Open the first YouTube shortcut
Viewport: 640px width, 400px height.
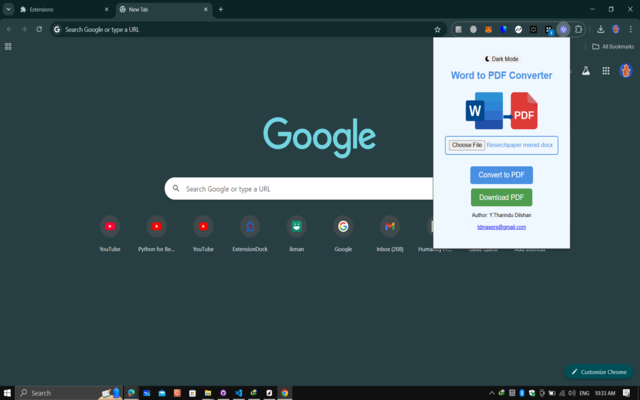click(x=110, y=233)
